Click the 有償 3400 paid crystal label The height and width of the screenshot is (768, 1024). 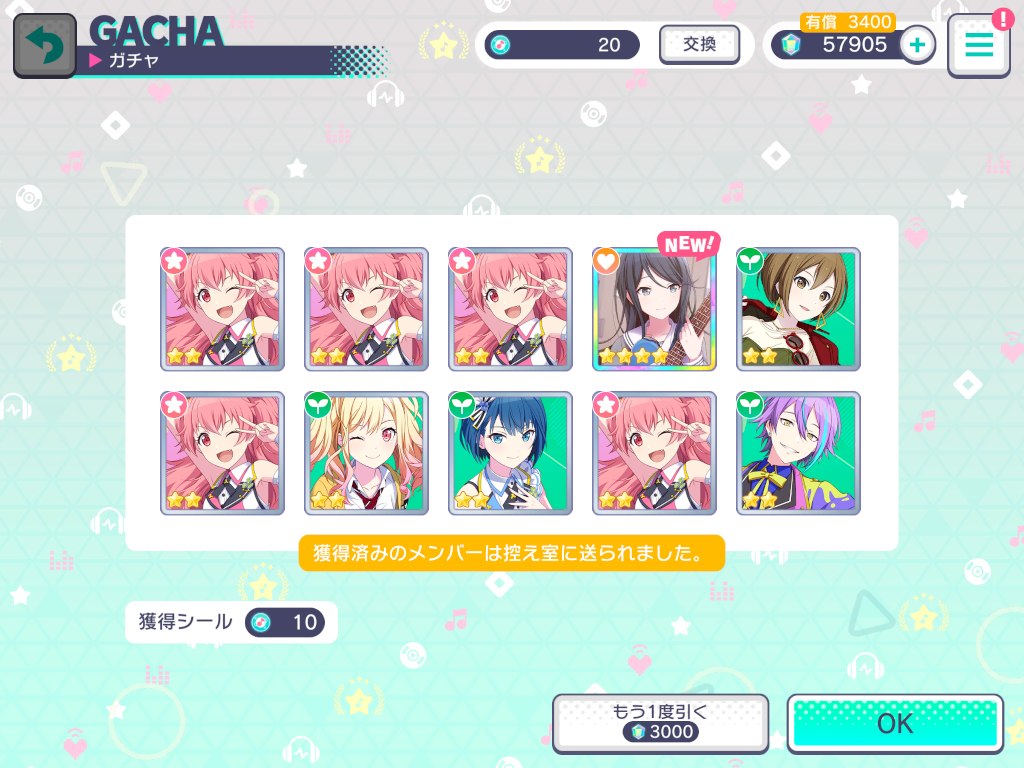848,22
